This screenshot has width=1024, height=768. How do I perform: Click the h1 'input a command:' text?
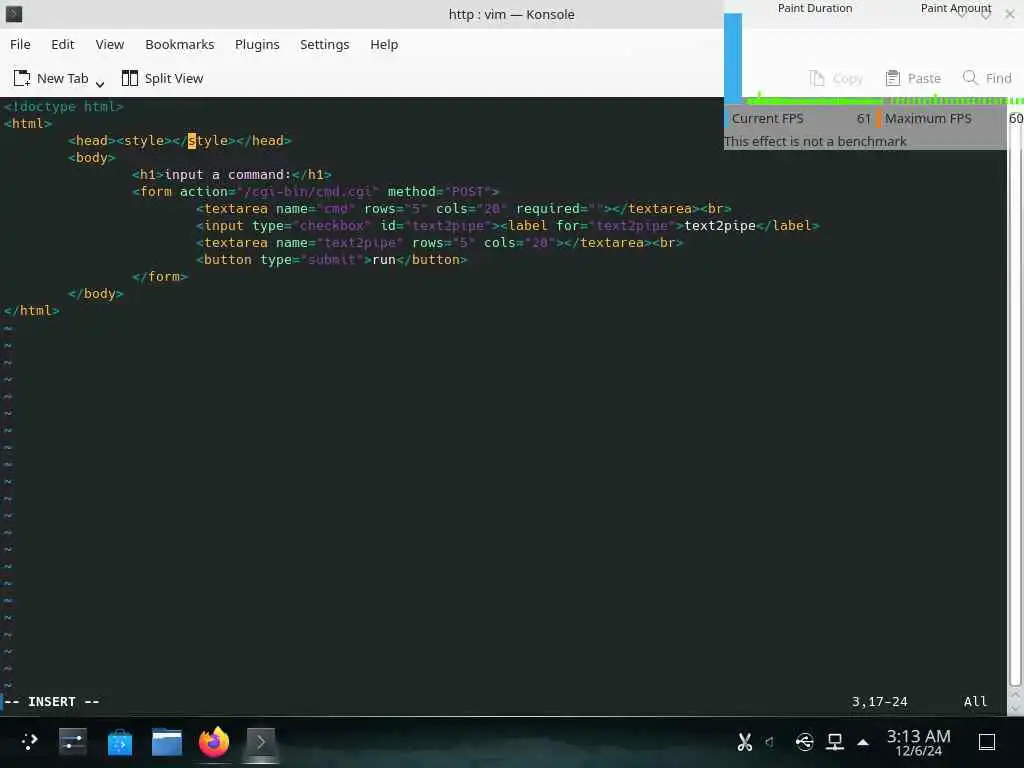pyautogui.click(x=228, y=174)
